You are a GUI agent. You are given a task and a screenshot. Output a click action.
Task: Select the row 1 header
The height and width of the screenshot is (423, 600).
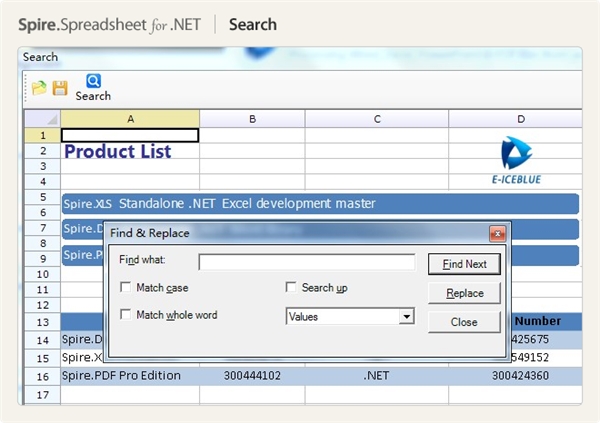42,135
